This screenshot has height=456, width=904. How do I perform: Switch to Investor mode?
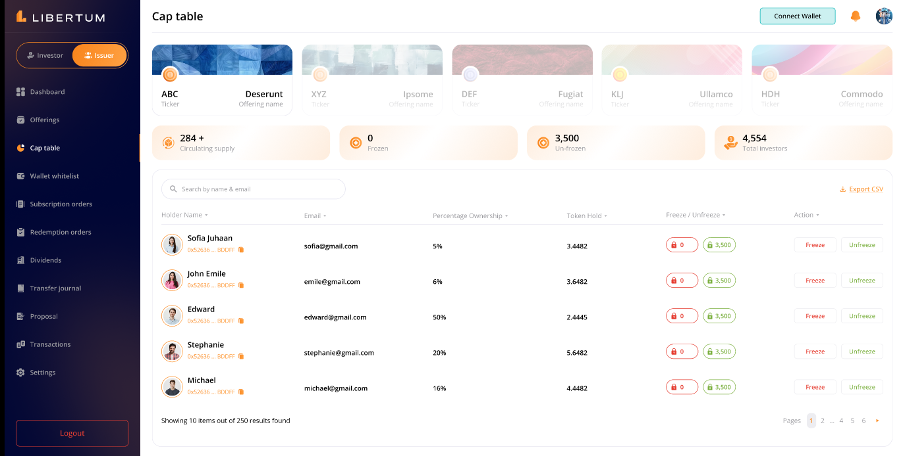click(45, 56)
